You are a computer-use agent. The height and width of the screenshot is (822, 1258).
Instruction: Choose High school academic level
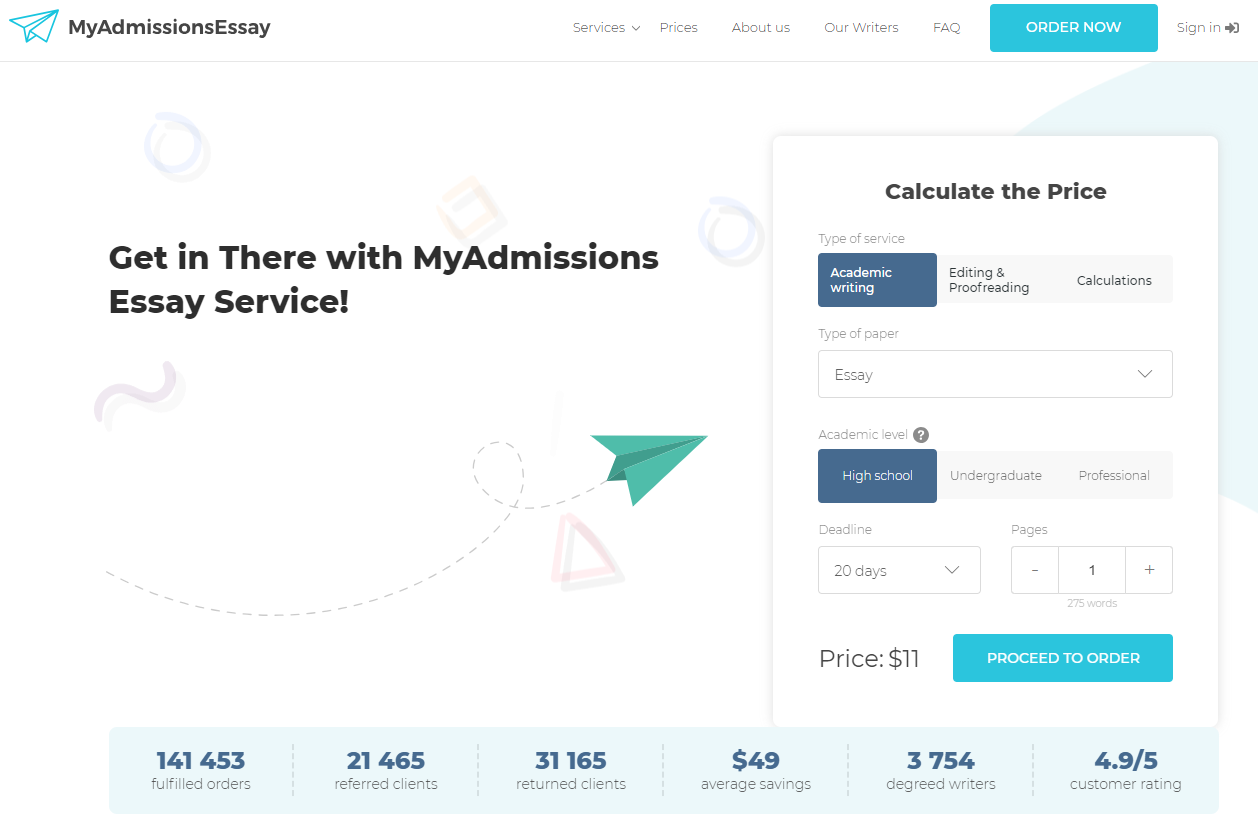(877, 476)
